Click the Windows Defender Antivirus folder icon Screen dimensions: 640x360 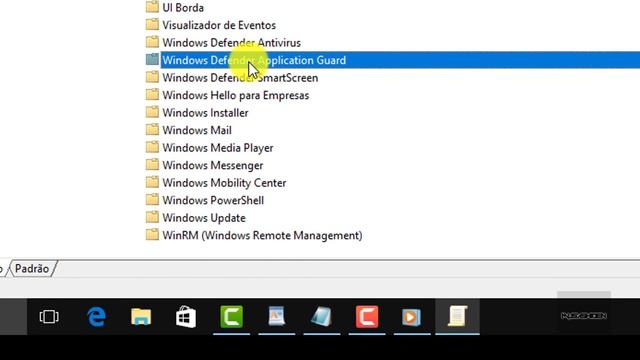click(152, 42)
